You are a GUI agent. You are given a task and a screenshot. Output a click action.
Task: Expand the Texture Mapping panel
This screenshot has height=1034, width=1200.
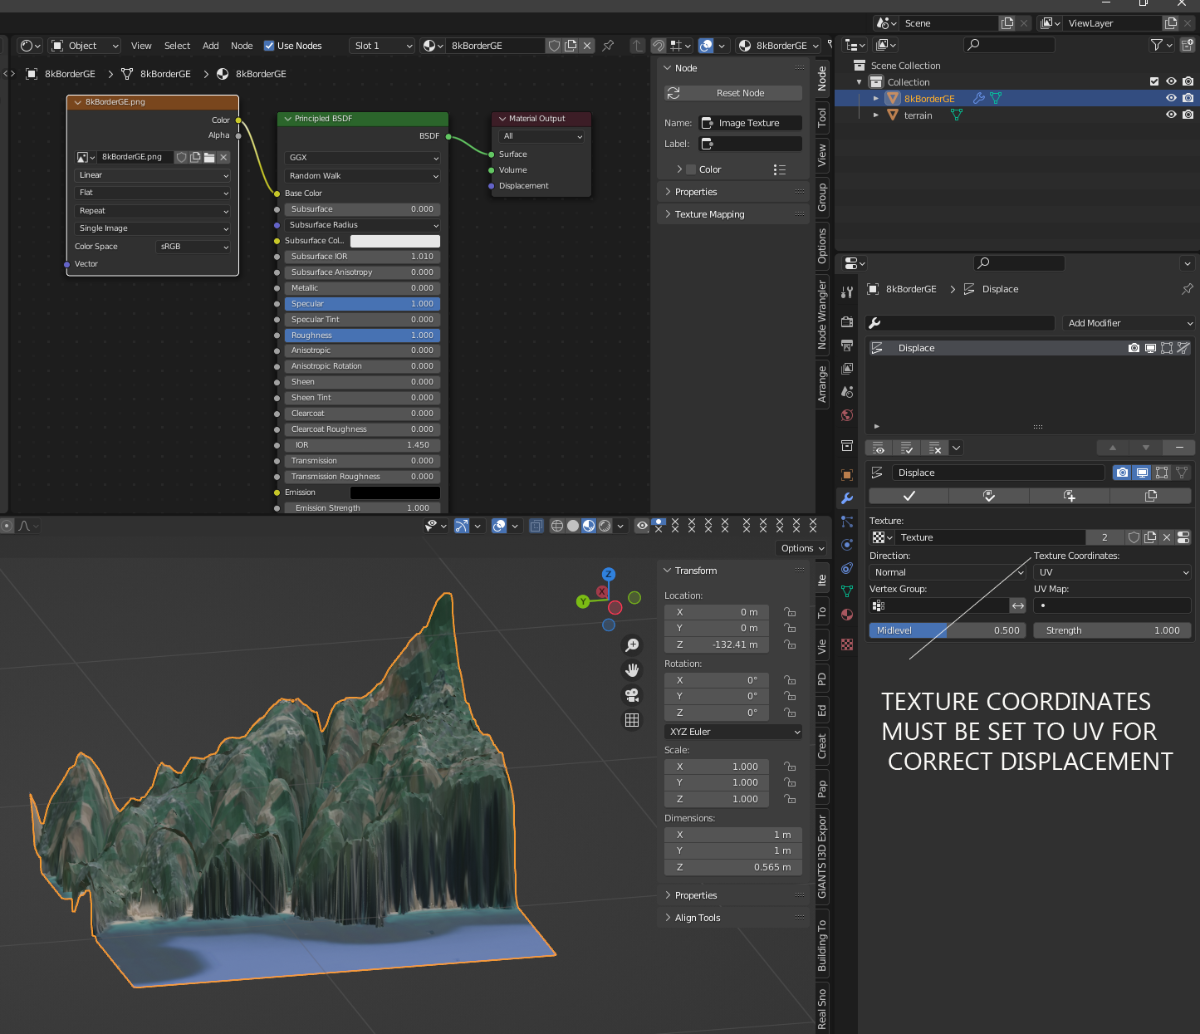(x=709, y=214)
